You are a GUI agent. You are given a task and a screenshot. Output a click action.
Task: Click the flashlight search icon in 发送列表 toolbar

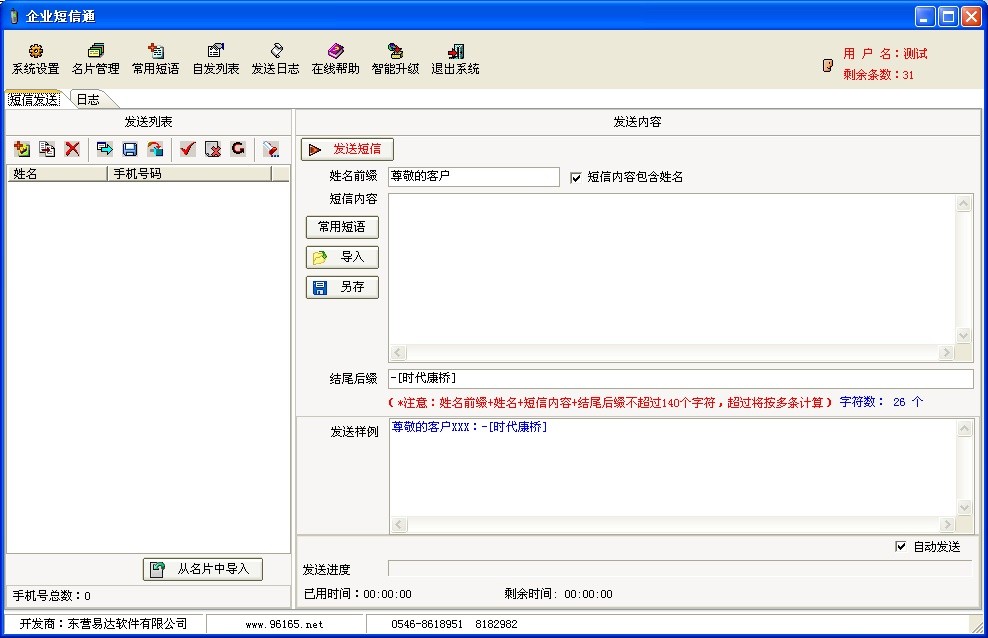click(270, 149)
